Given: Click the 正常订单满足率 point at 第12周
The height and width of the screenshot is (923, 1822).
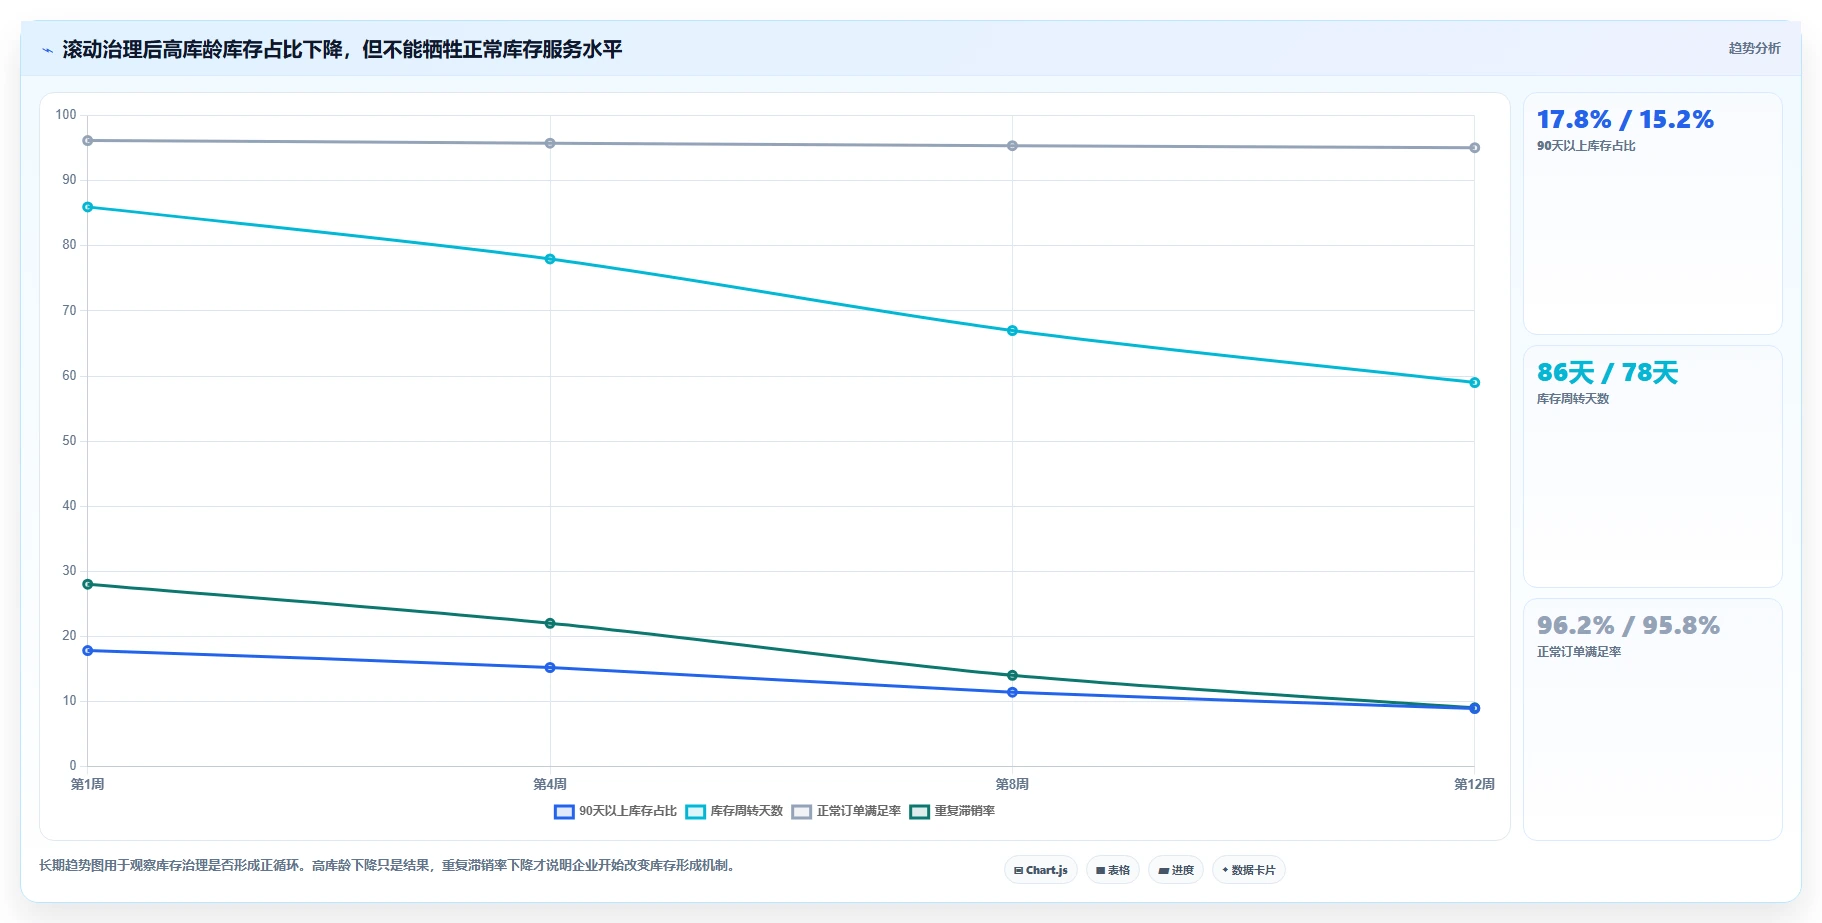Looking at the screenshot, I should point(1474,148).
